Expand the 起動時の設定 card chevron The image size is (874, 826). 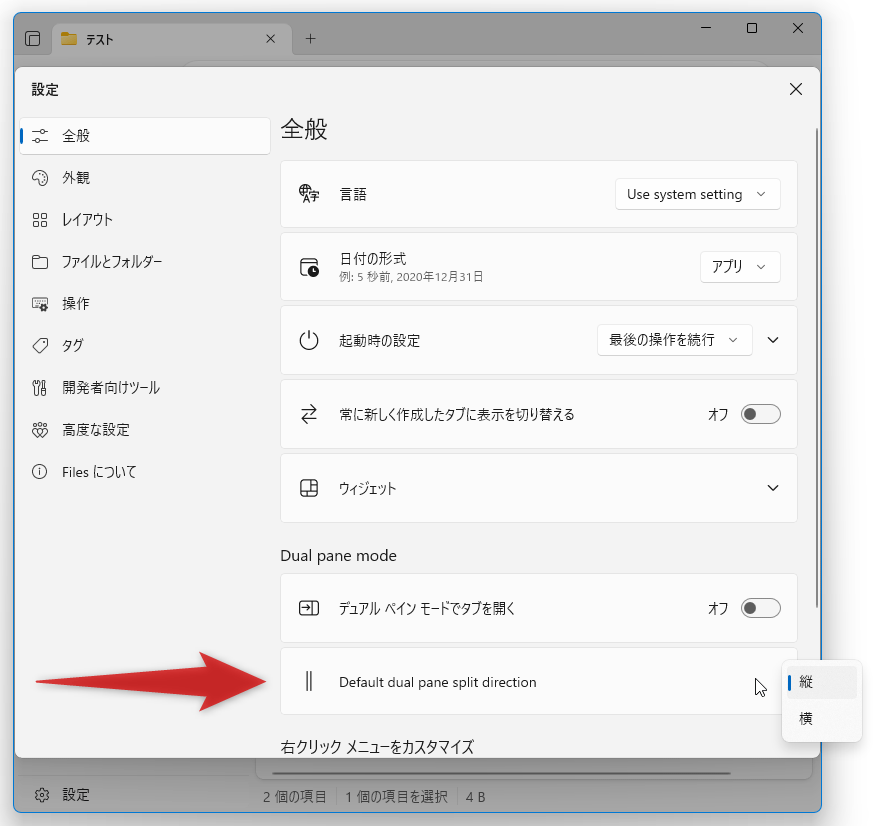(773, 340)
